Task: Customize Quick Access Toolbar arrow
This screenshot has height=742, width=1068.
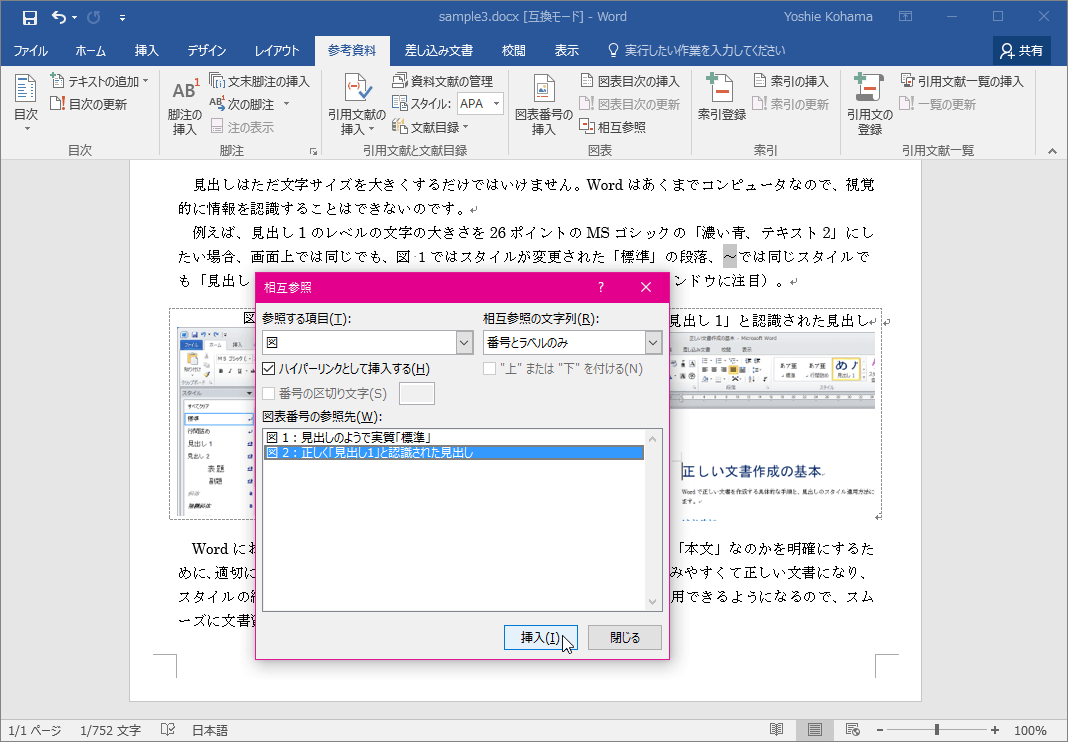Action: pyautogui.click(x=122, y=18)
